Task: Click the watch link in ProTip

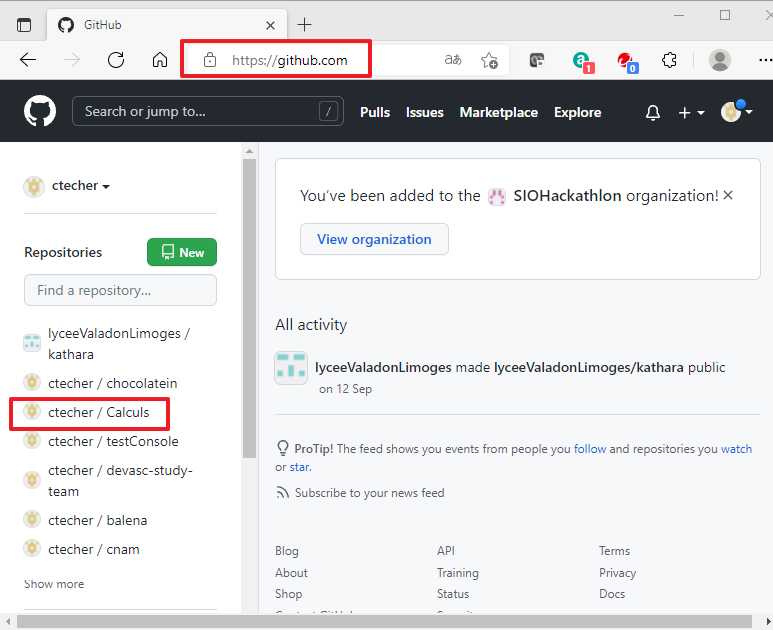Action: point(736,449)
